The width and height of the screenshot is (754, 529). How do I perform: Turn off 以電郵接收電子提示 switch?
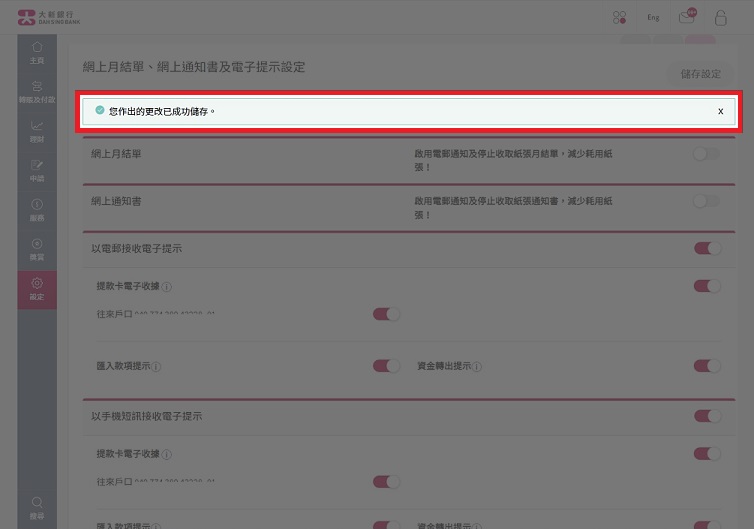707,249
